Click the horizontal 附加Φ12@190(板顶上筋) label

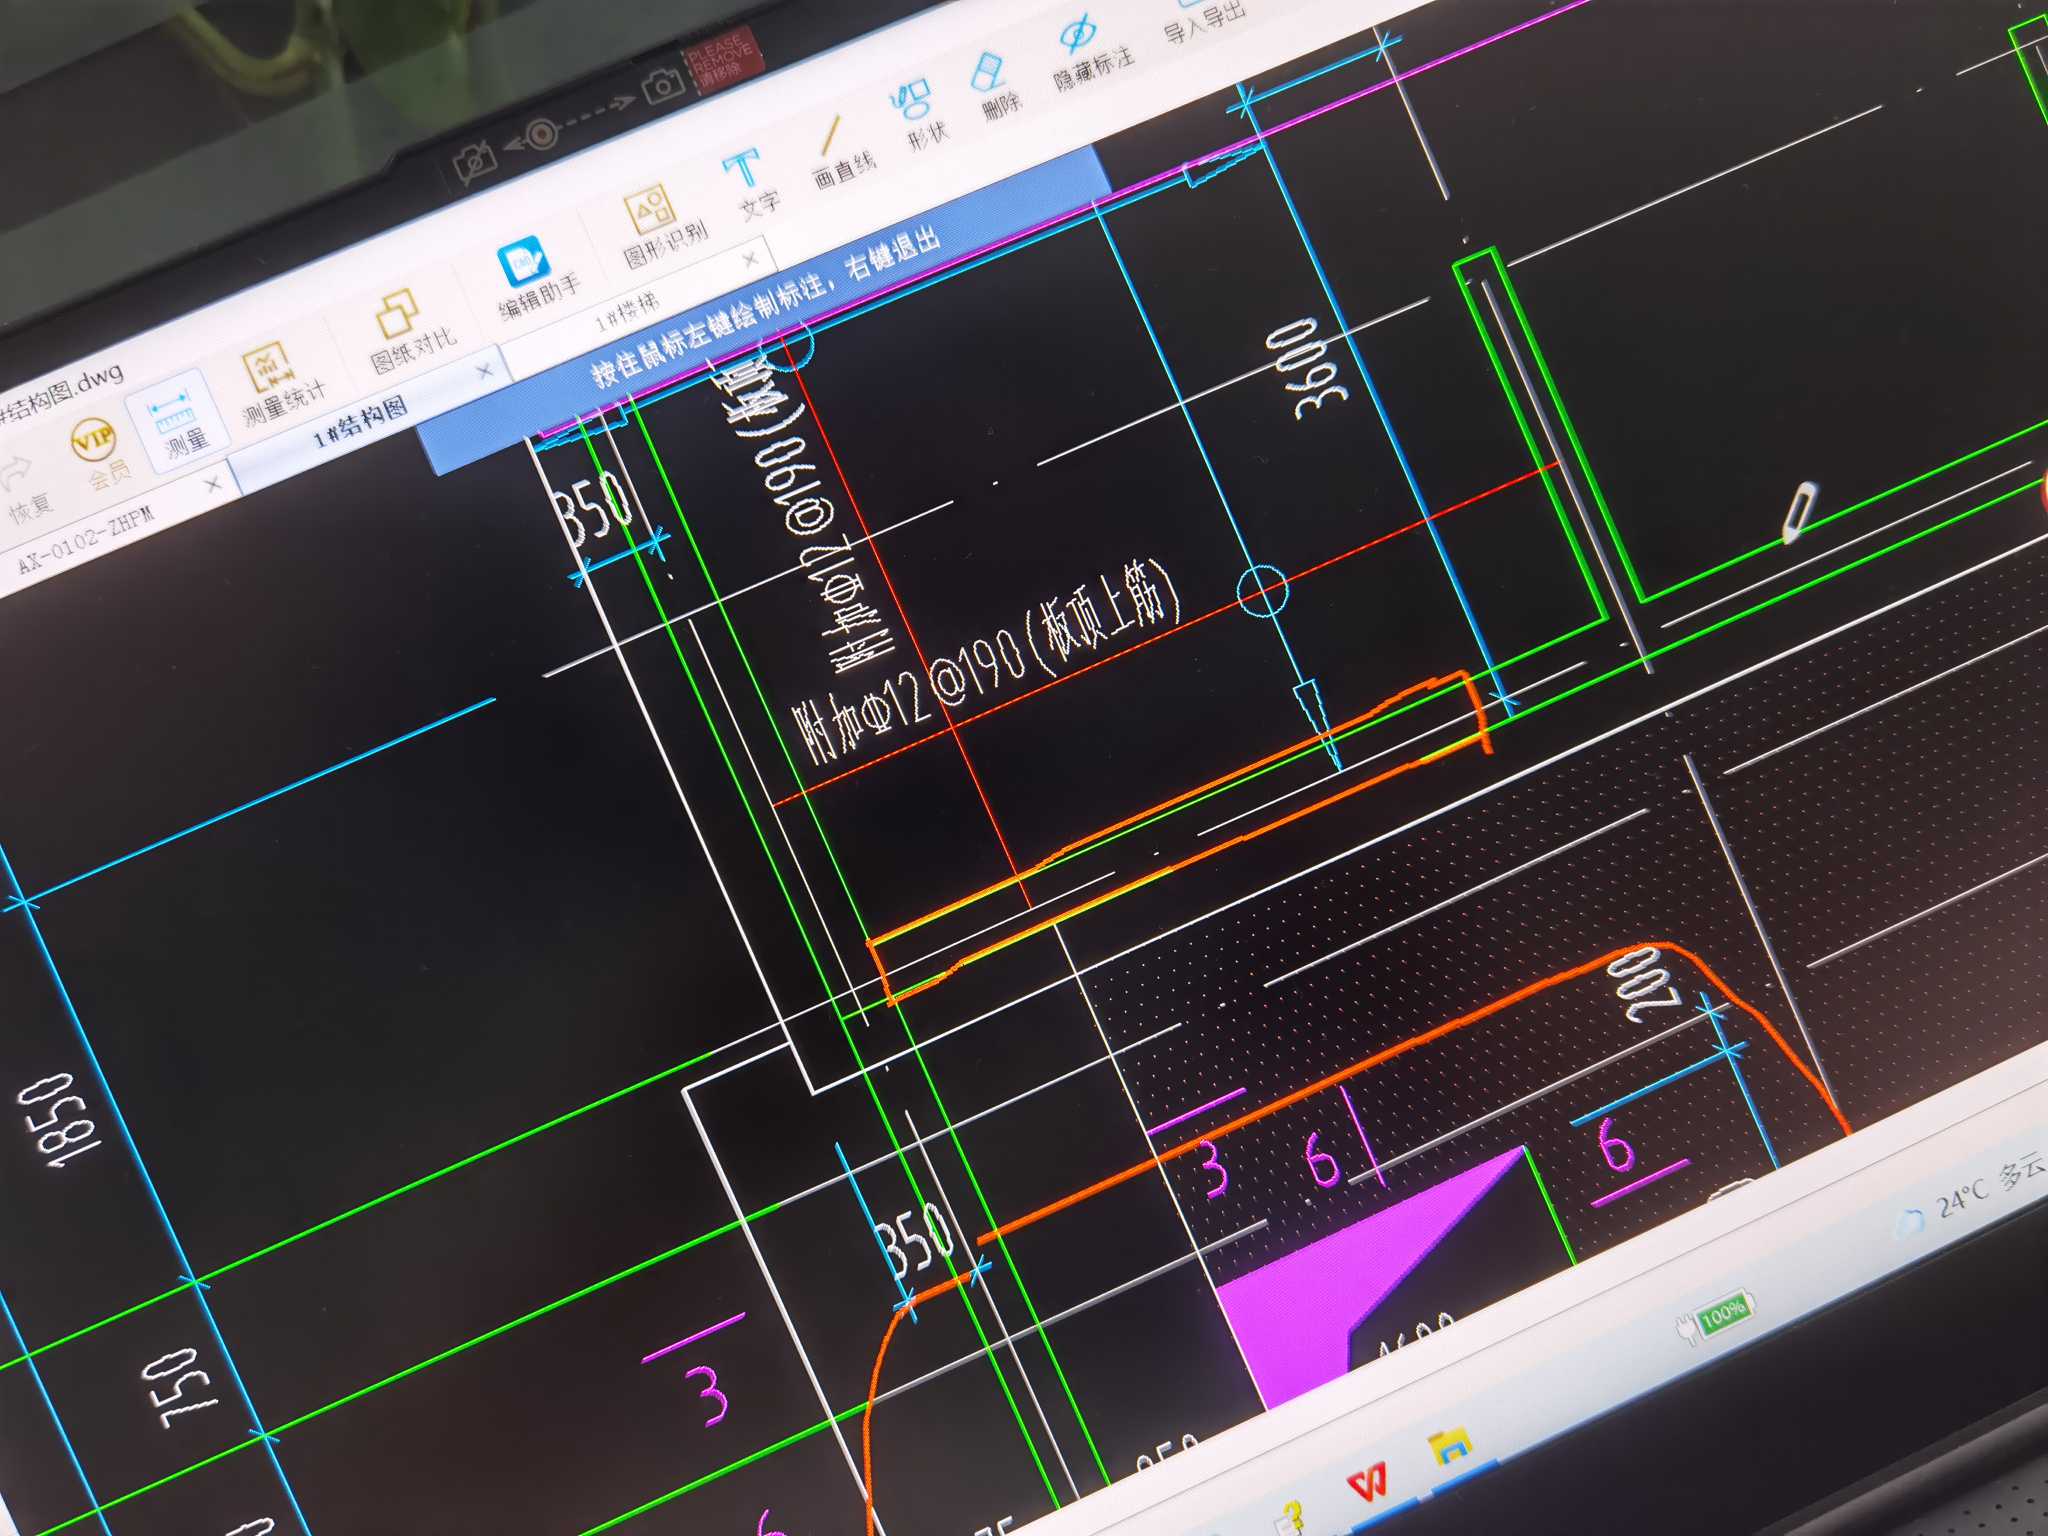click(x=988, y=661)
